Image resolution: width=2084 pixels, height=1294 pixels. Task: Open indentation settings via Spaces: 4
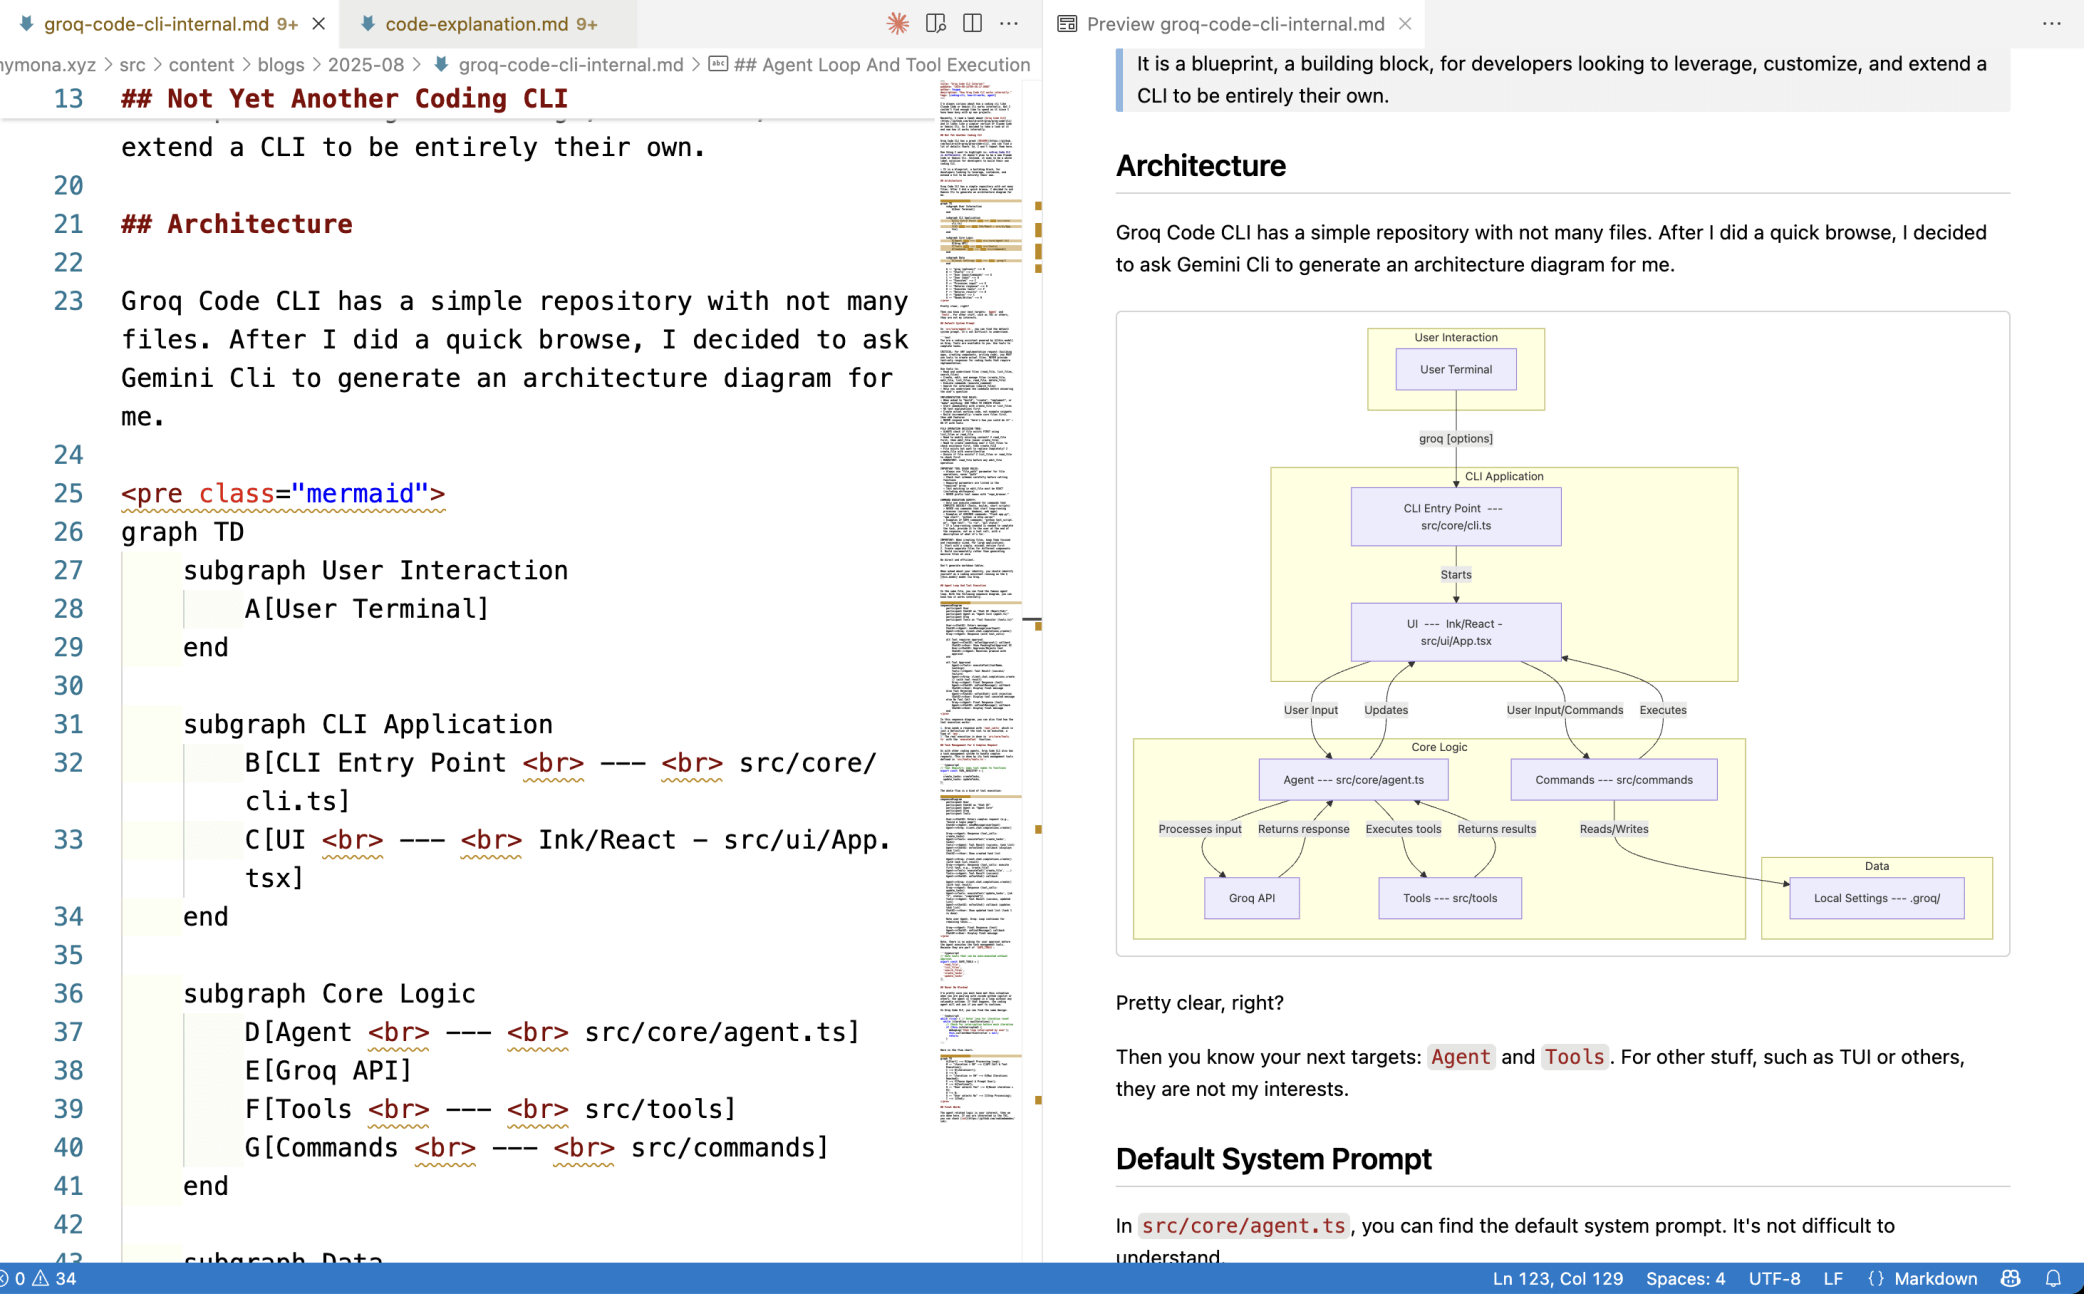[1684, 1278]
